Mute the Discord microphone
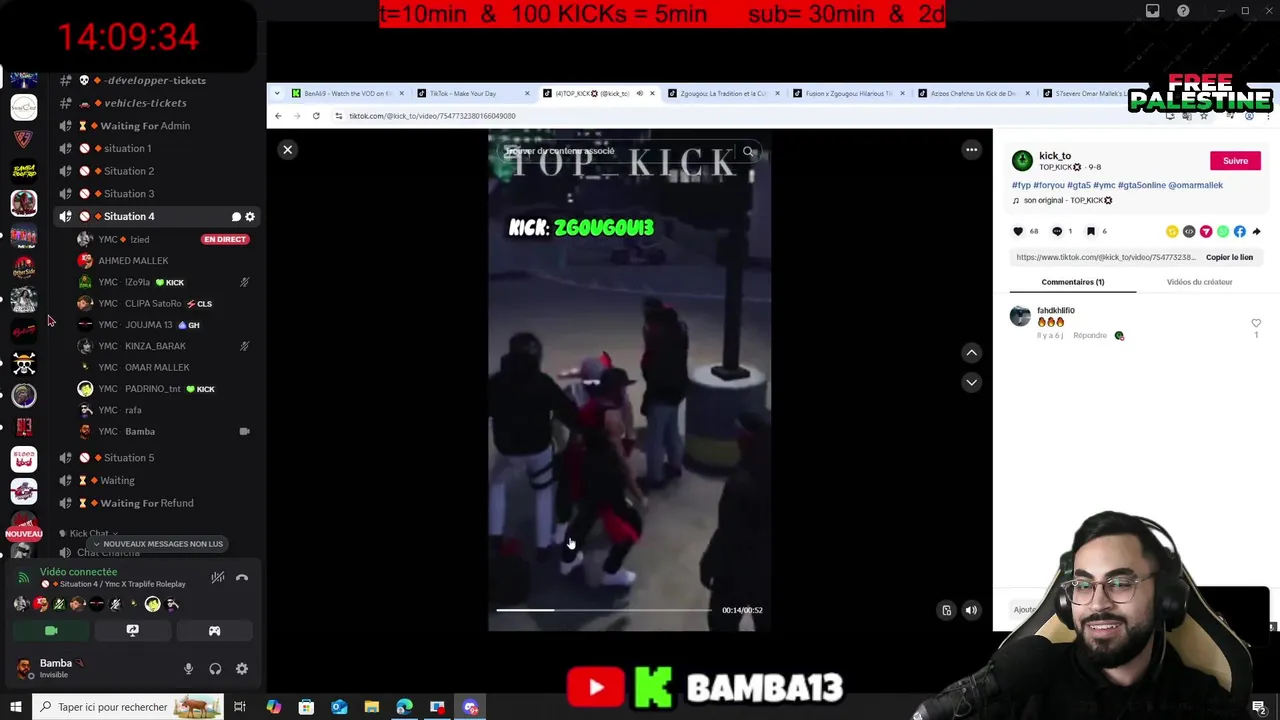The width and height of the screenshot is (1280, 720). (188, 669)
